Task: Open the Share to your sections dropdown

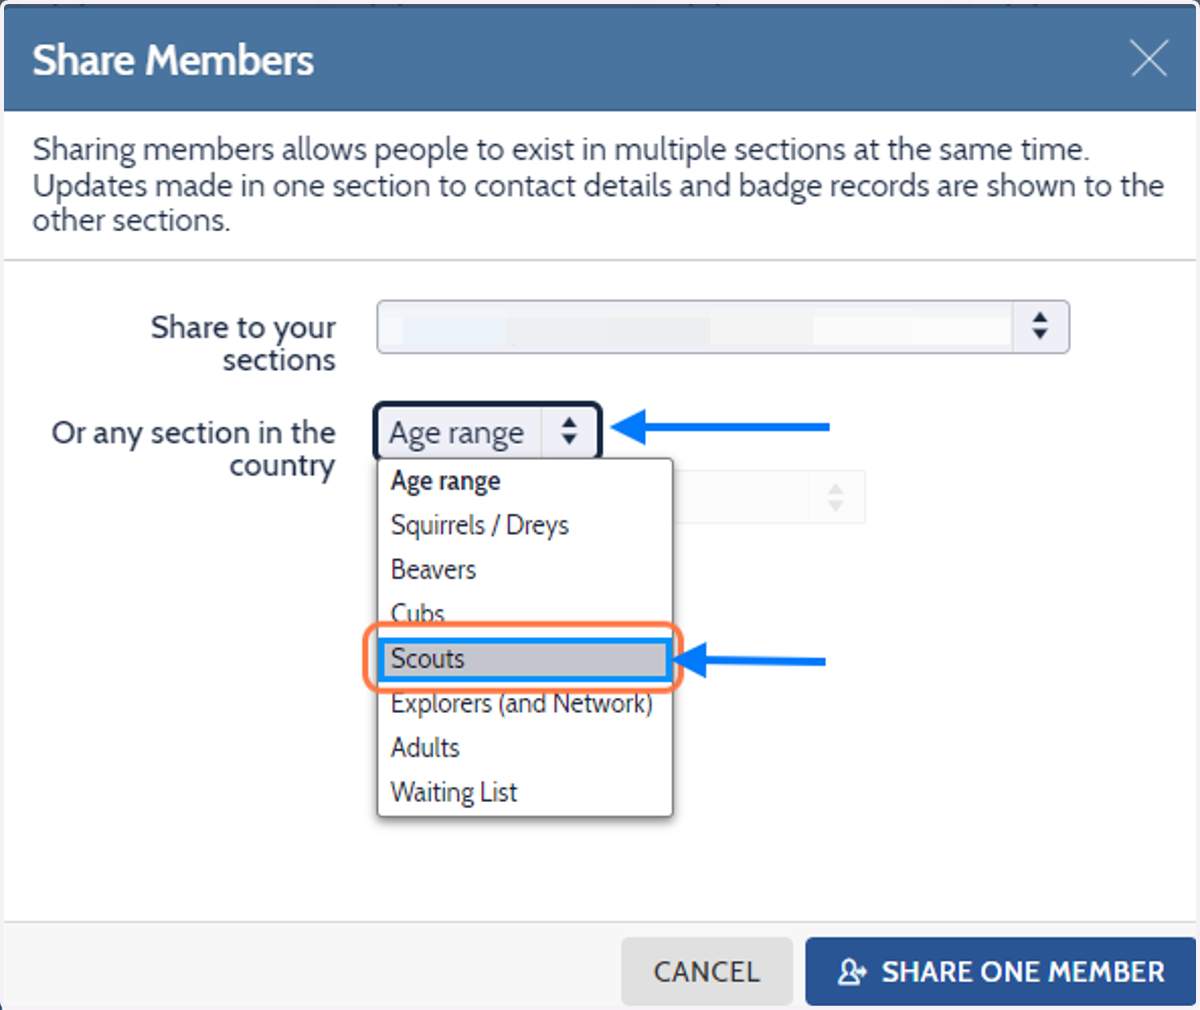Action: [x=723, y=327]
